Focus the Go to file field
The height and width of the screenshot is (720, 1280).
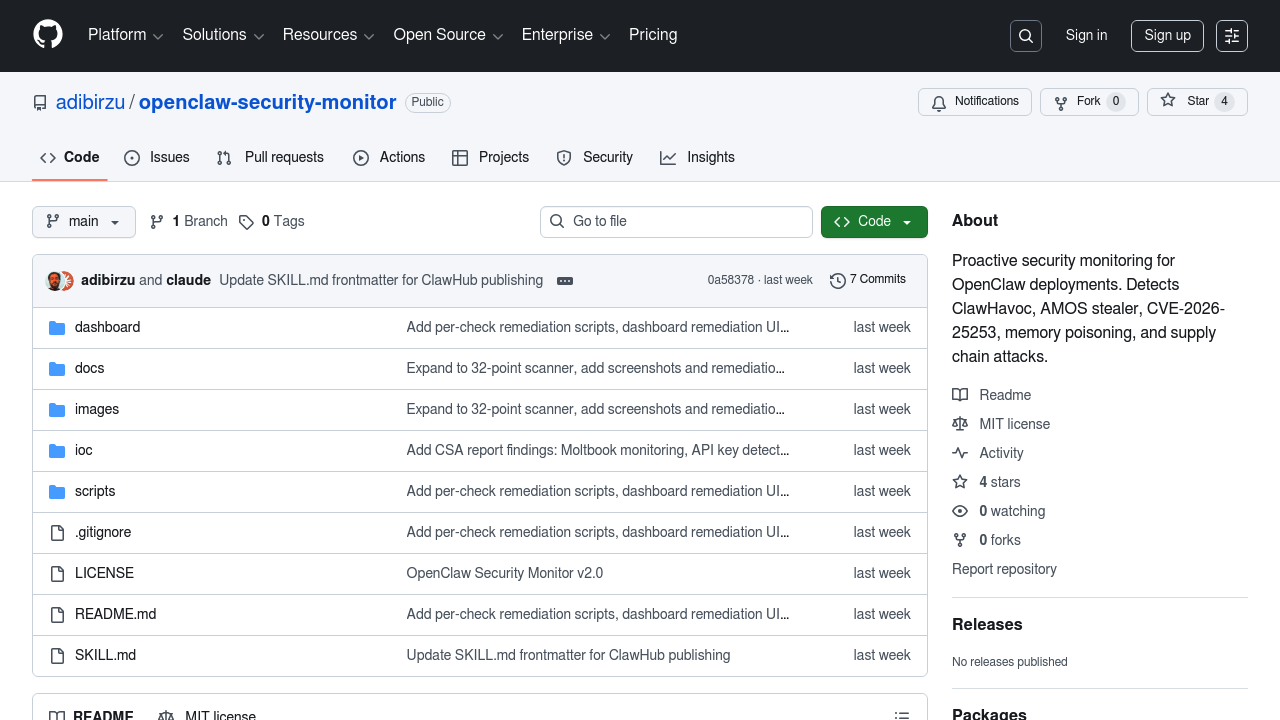coord(676,222)
